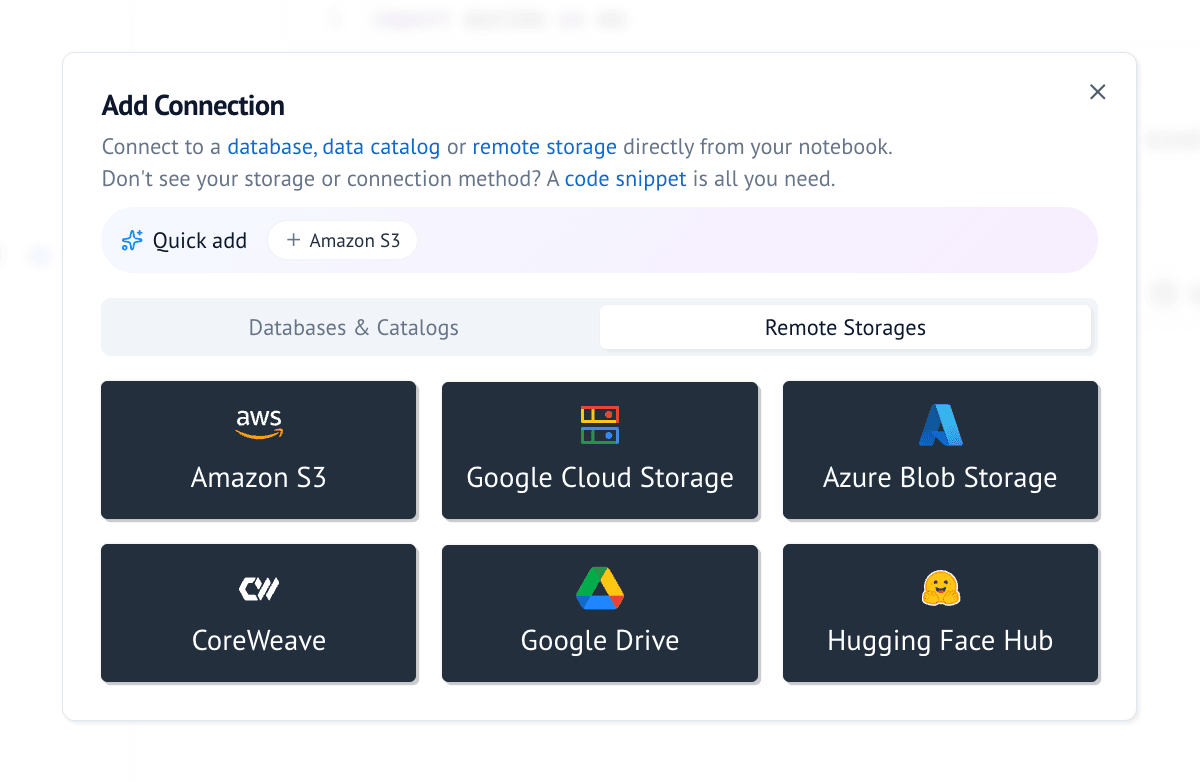1200x782 pixels.
Task: Choose the Google Cloud Storage card label
Action: click(x=600, y=477)
